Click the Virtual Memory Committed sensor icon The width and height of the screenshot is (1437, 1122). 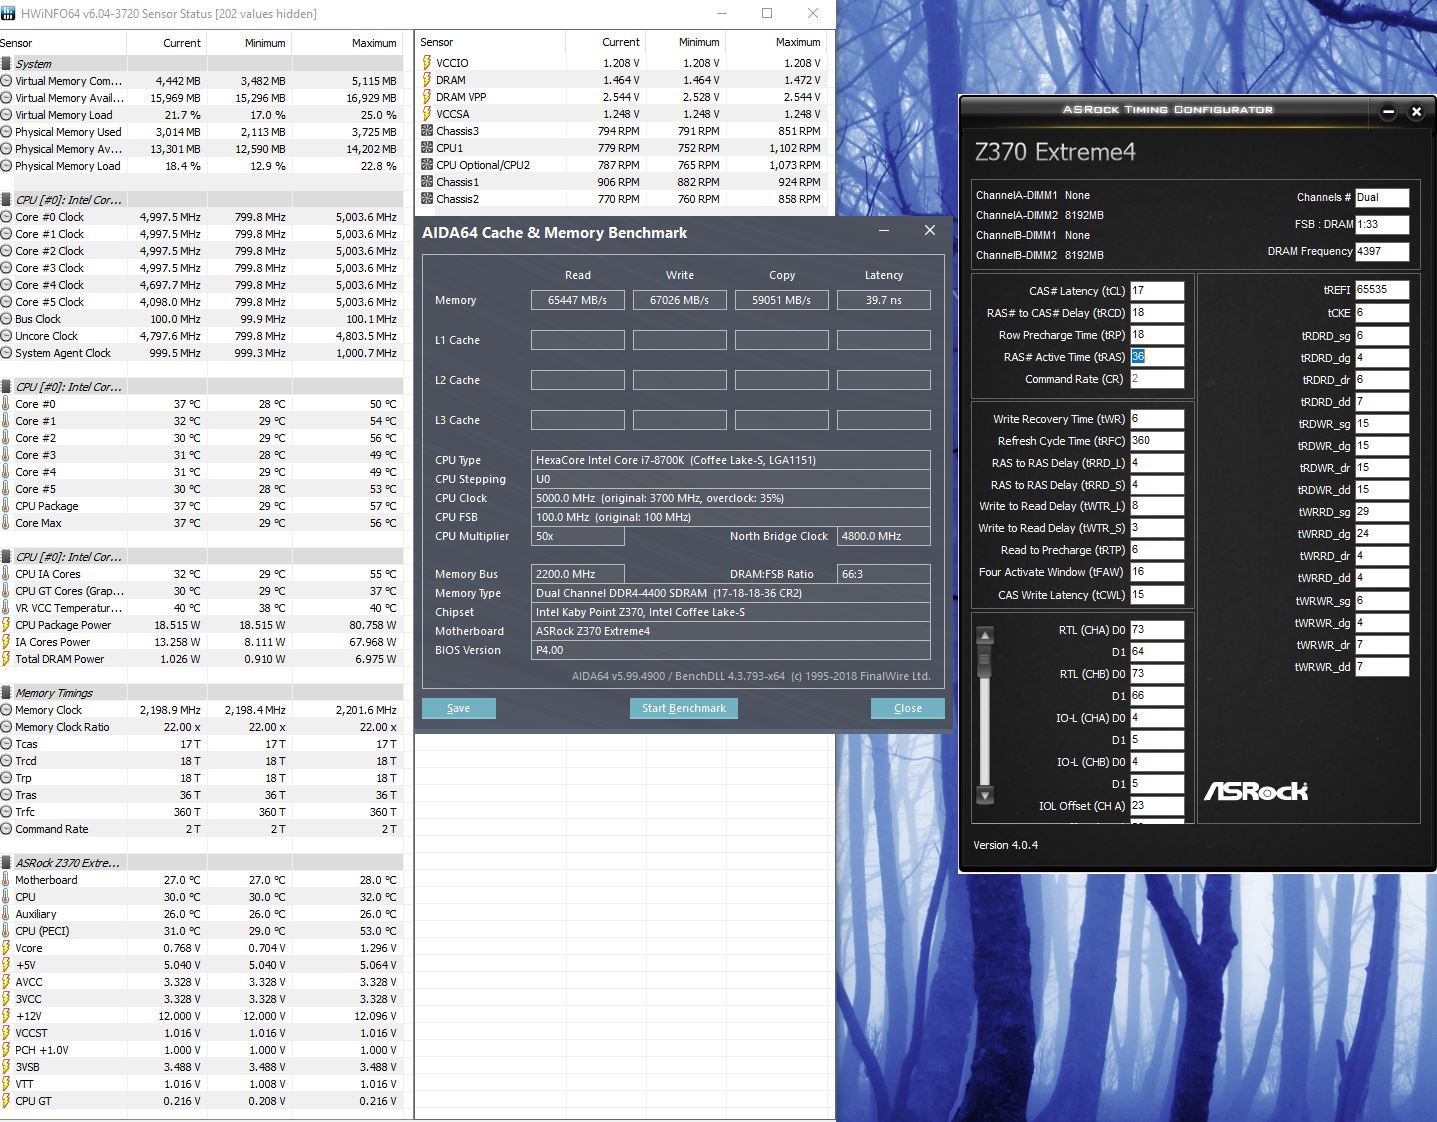tap(7, 81)
